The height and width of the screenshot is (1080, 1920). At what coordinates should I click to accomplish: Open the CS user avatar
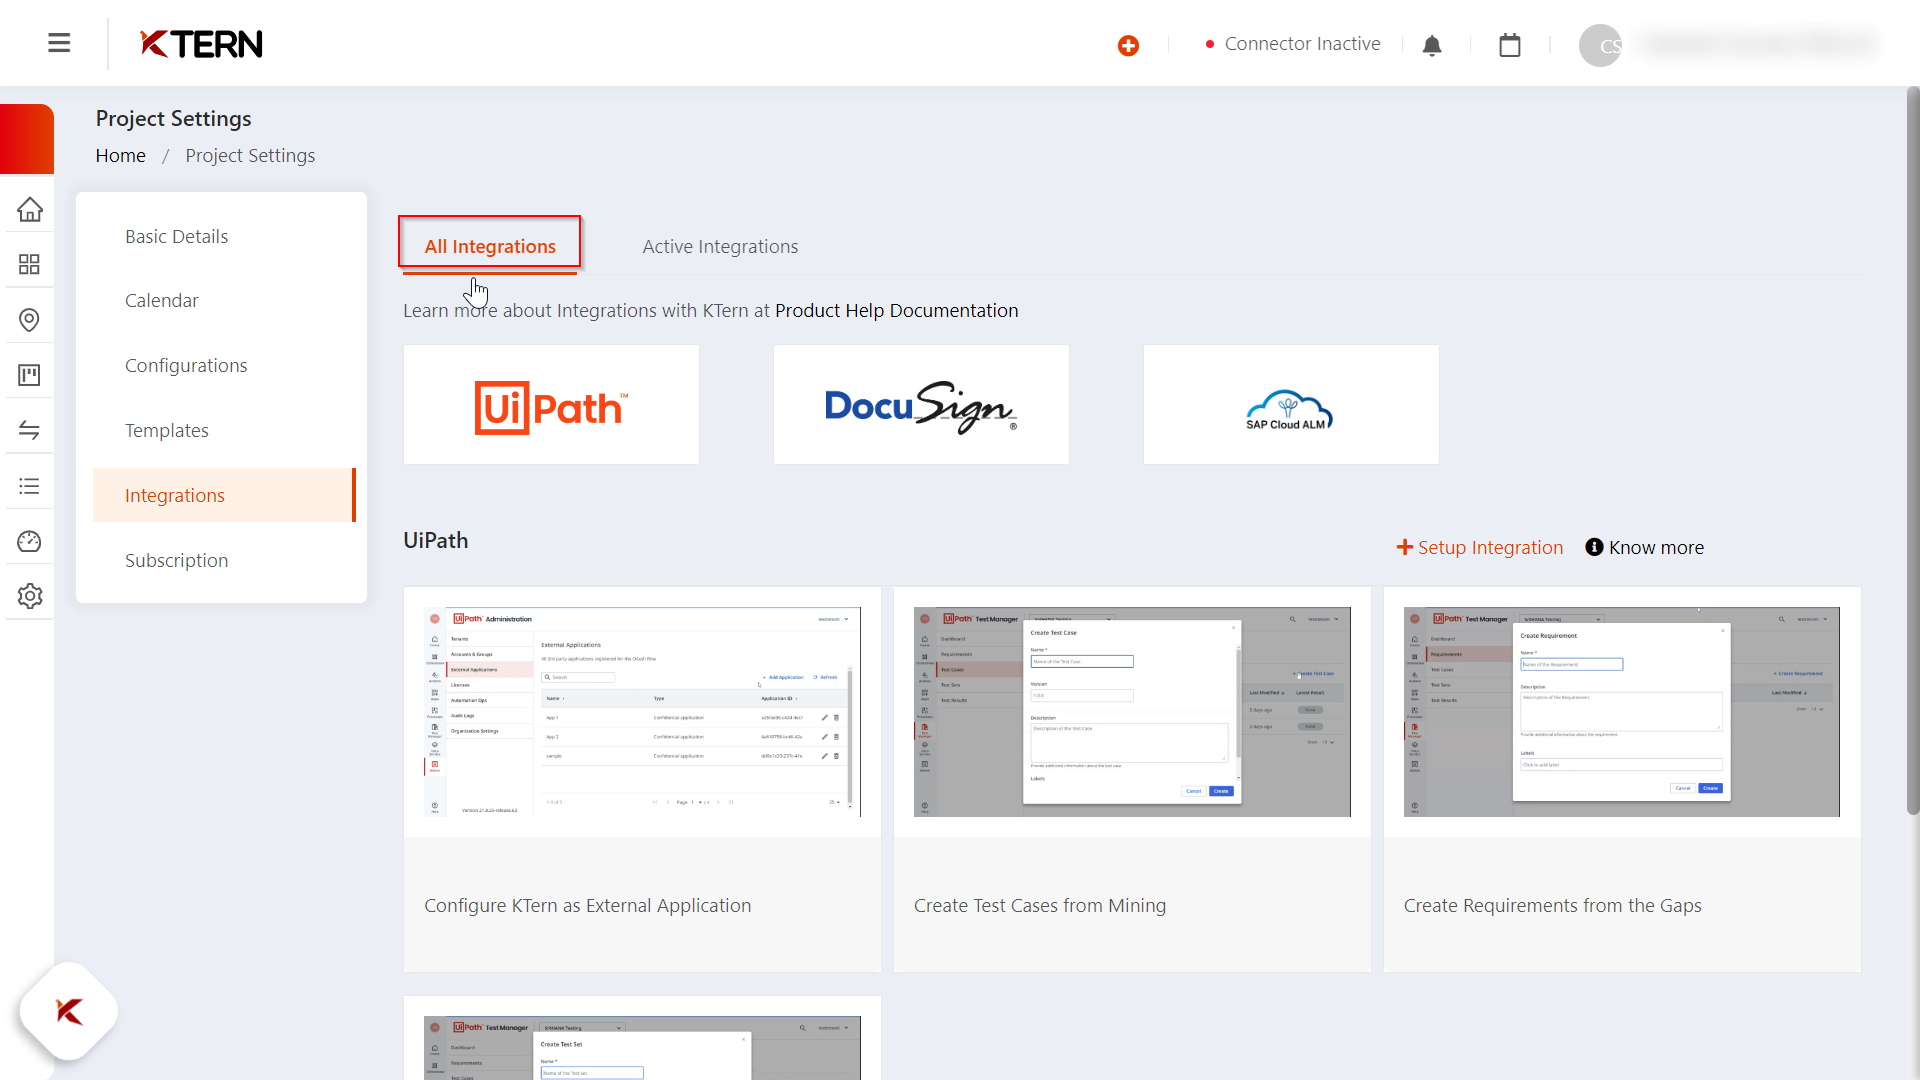(1600, 45)
